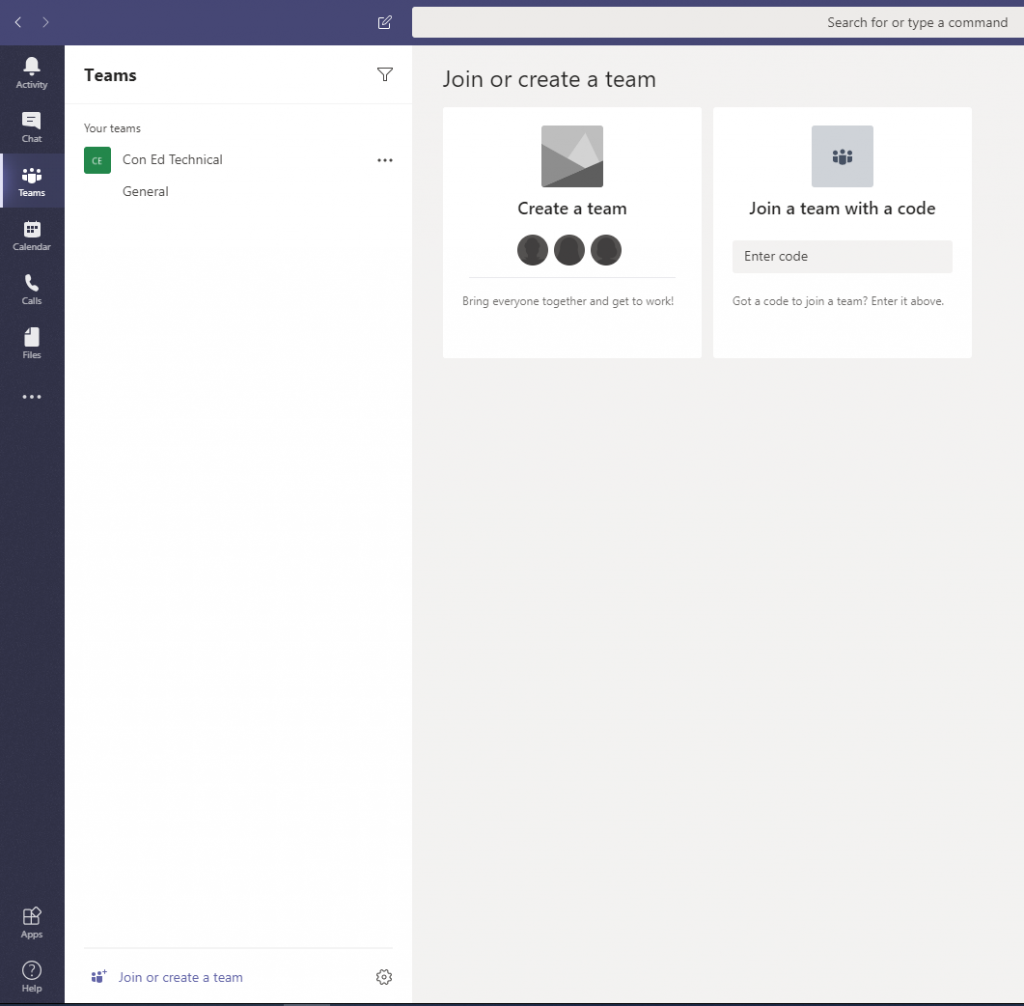
Task: Click the Create a team heading
Action: [572, 208]
